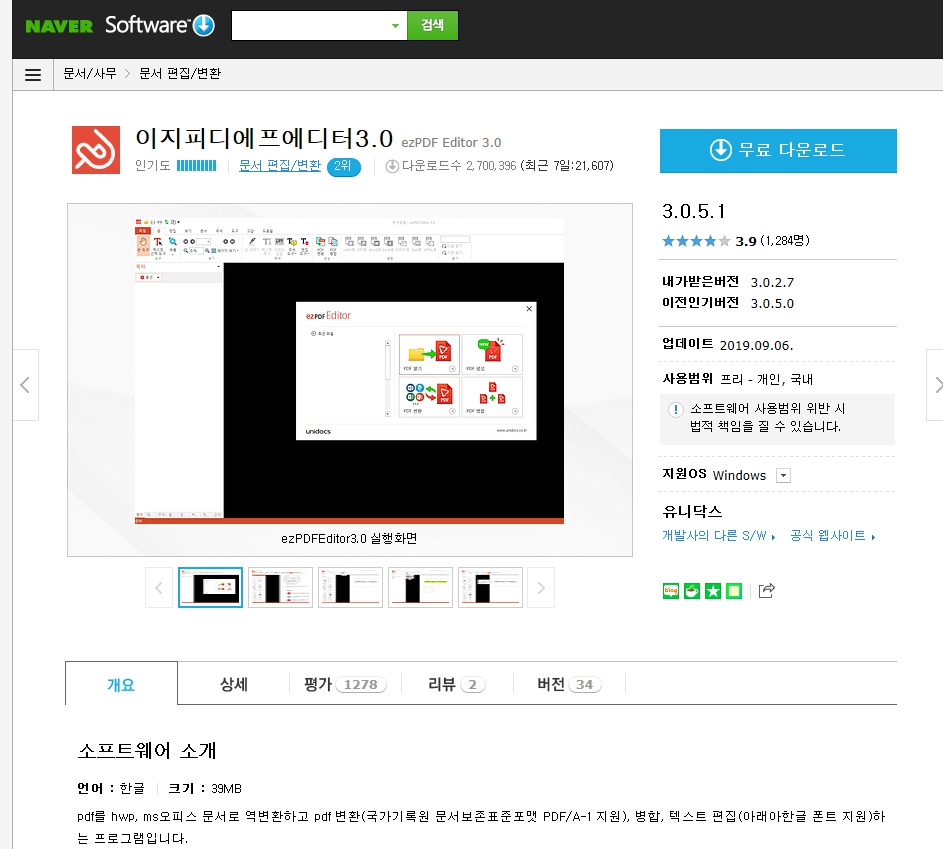Click the developer name 유니닥스
Image resolution: width=943 pixels, height=849 pixels.
coord(692,512)
